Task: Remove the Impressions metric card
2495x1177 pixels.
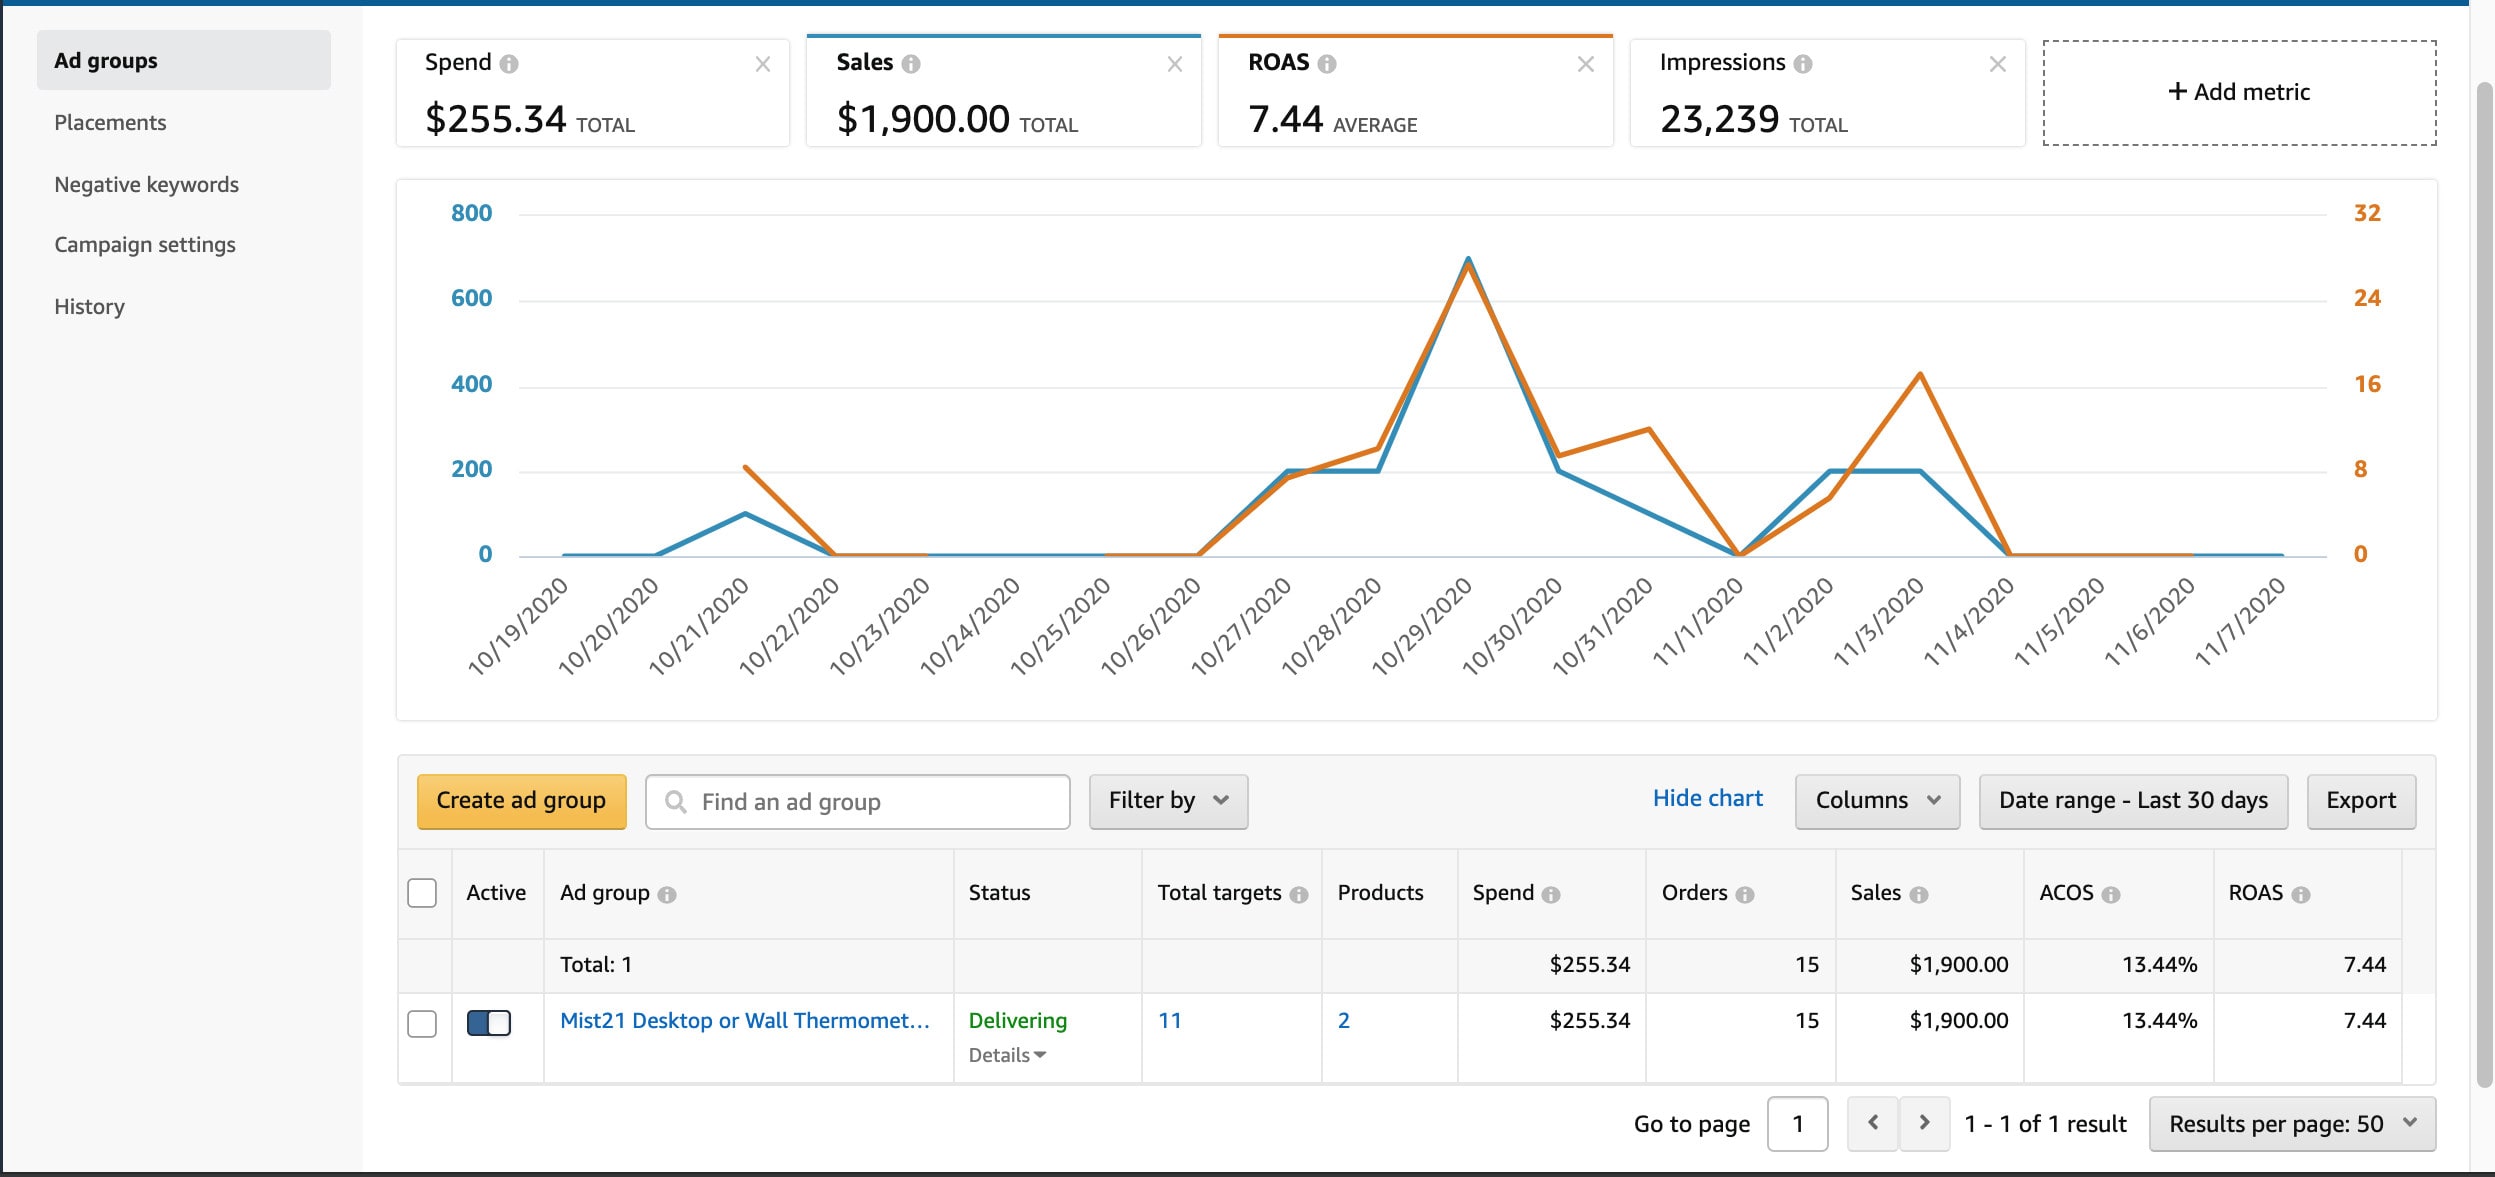Action: point(1998,64)
